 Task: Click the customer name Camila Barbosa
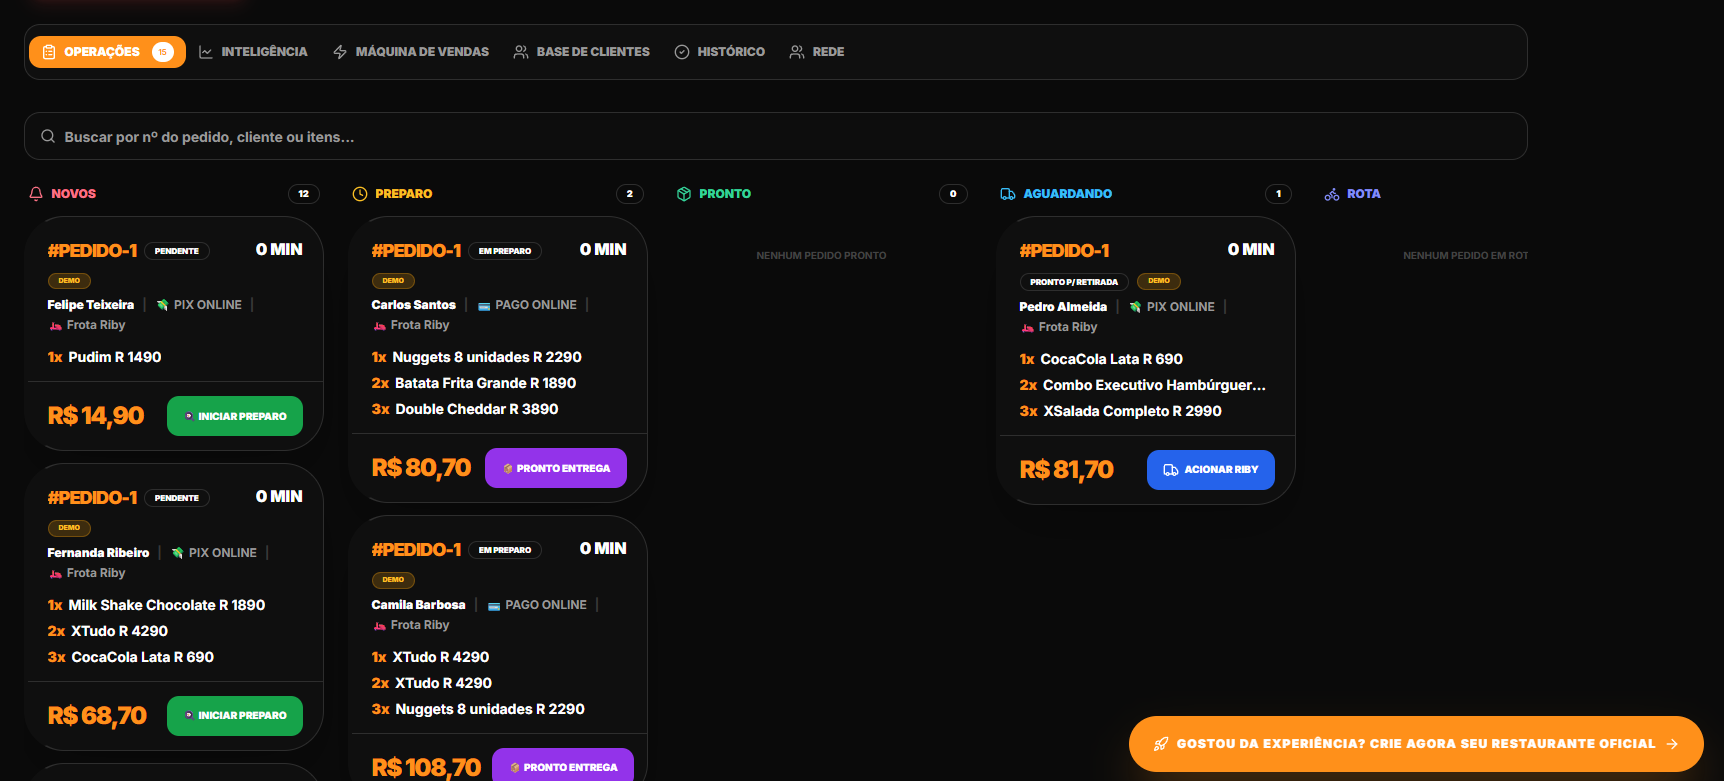point(418,605)
